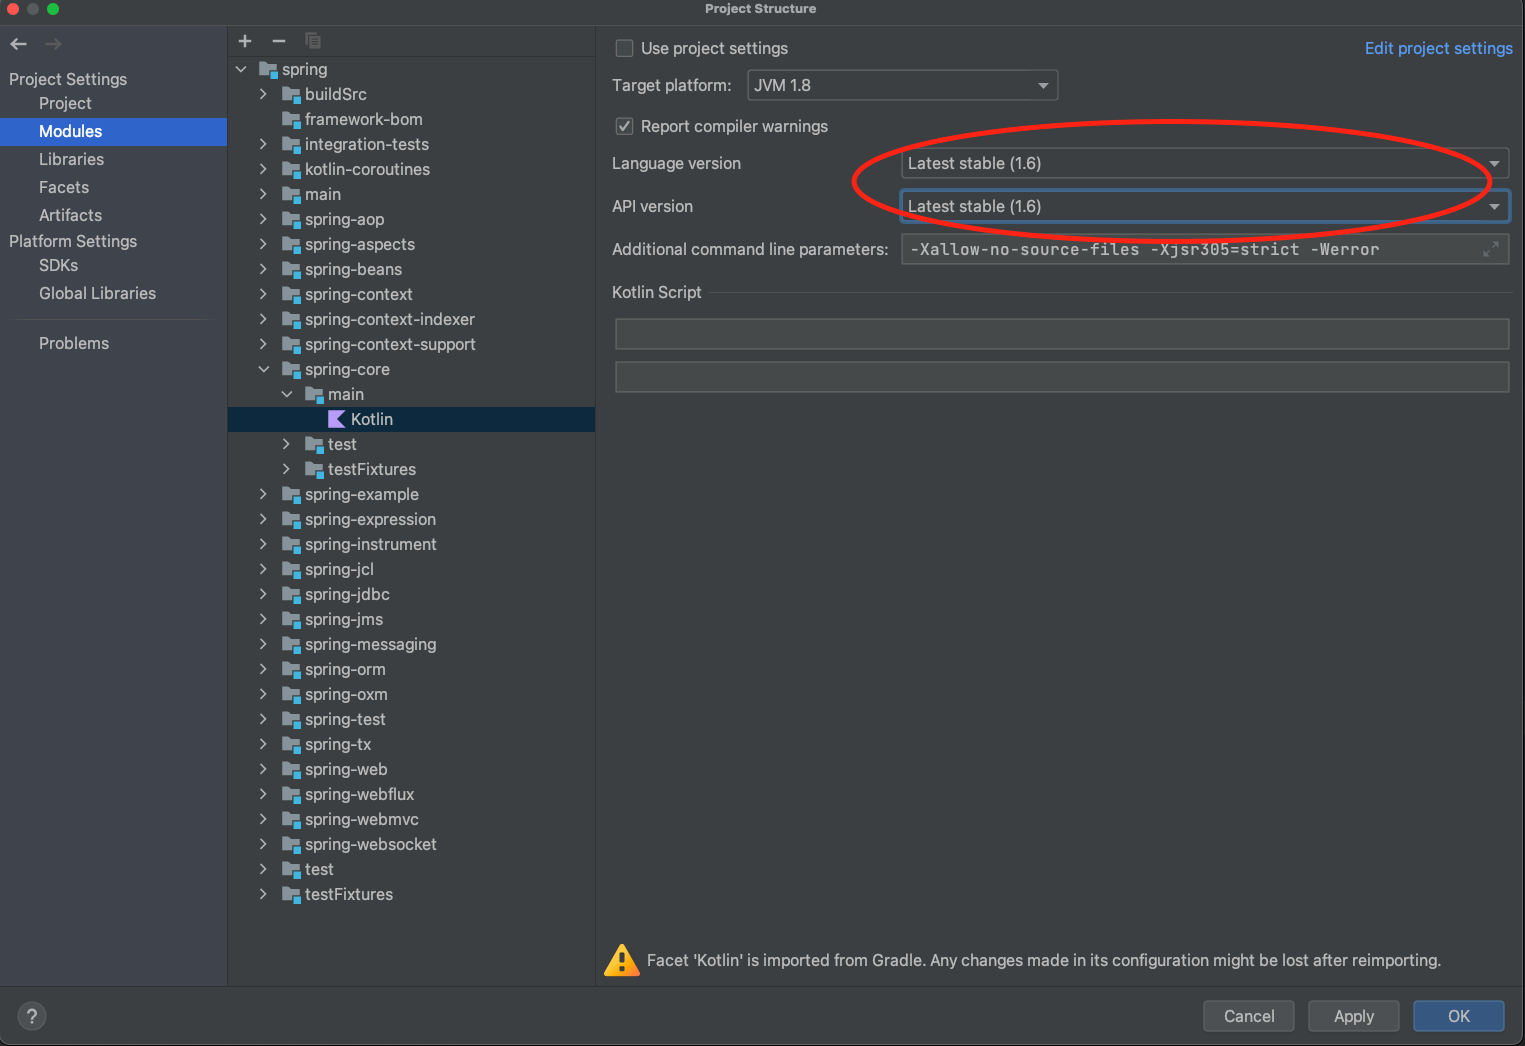Screen dimensions: 1525x1046
Task: Collapse the spring-core module
Action: (263, 369)
